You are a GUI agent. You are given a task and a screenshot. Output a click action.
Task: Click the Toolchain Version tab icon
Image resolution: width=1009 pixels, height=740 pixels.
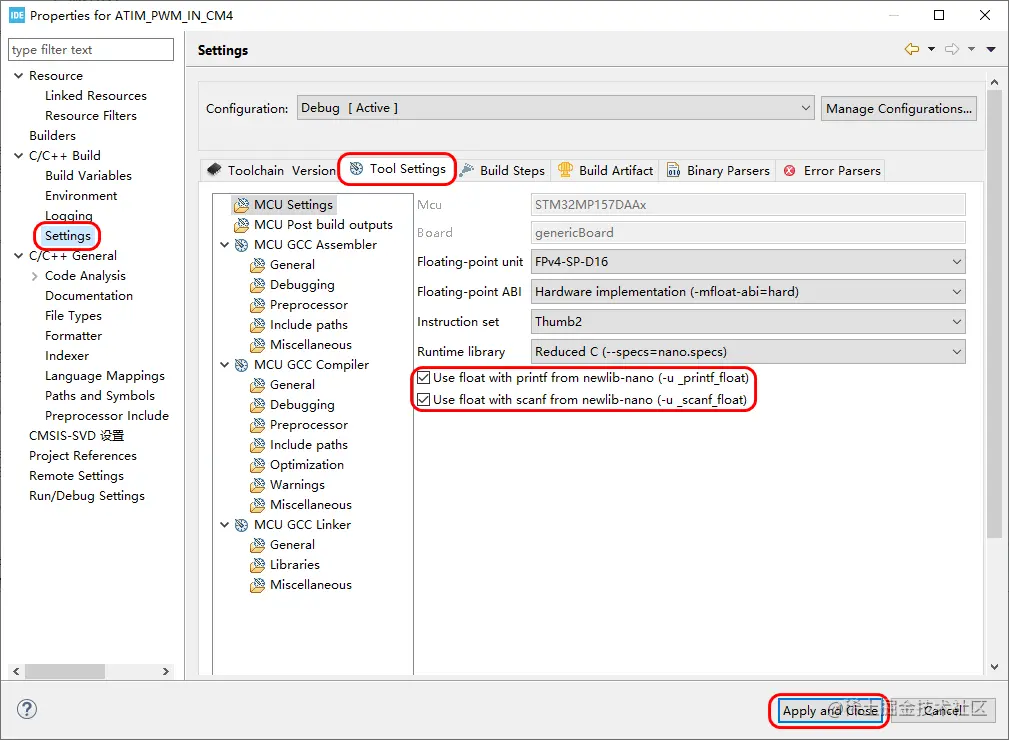214,169
